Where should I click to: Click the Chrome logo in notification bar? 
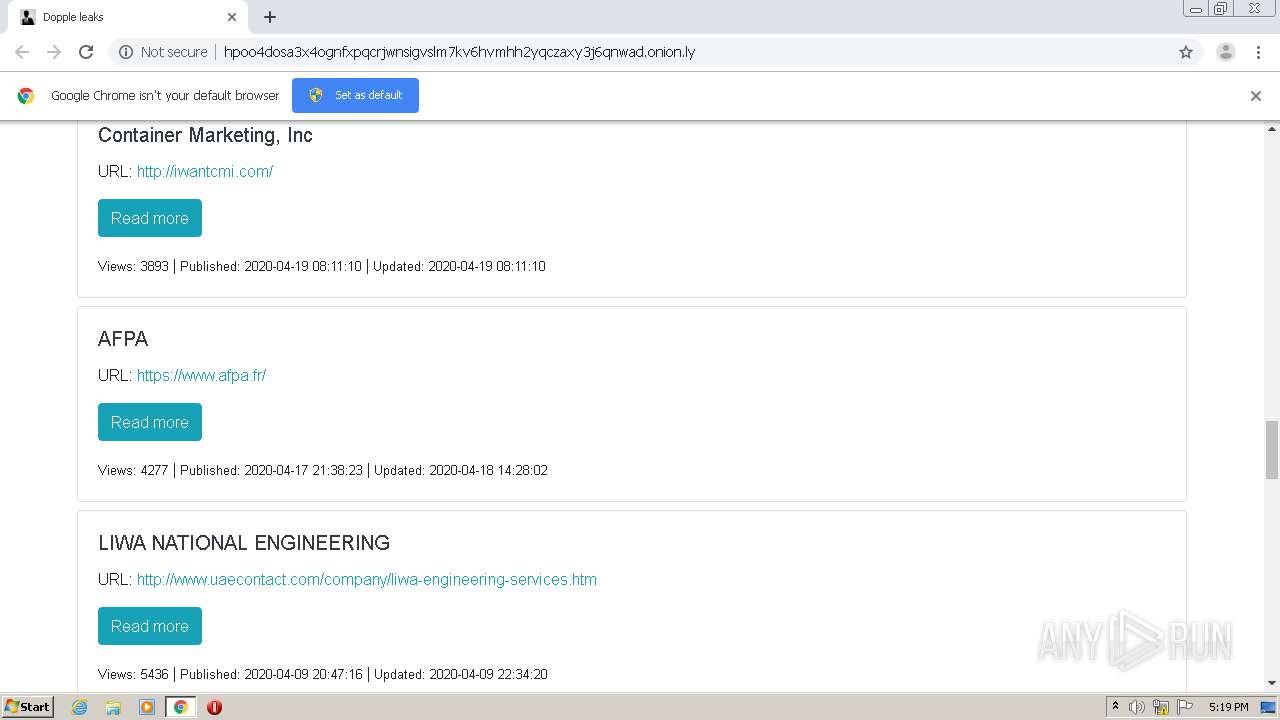coord(26,96)
